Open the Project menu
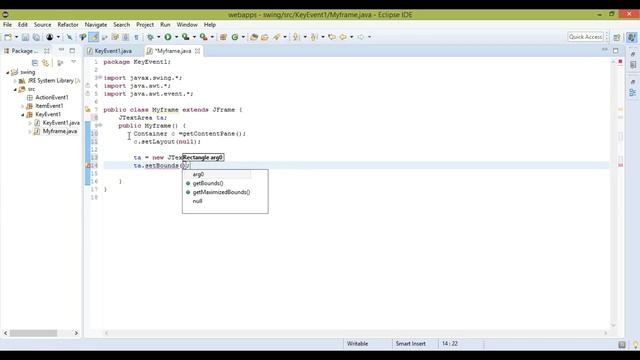 coord(145,25)
